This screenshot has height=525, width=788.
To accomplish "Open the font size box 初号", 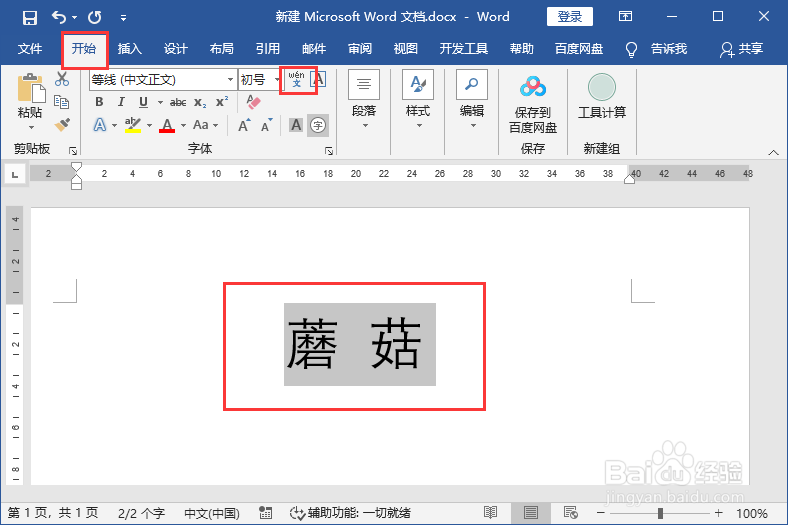I will 259,79.
